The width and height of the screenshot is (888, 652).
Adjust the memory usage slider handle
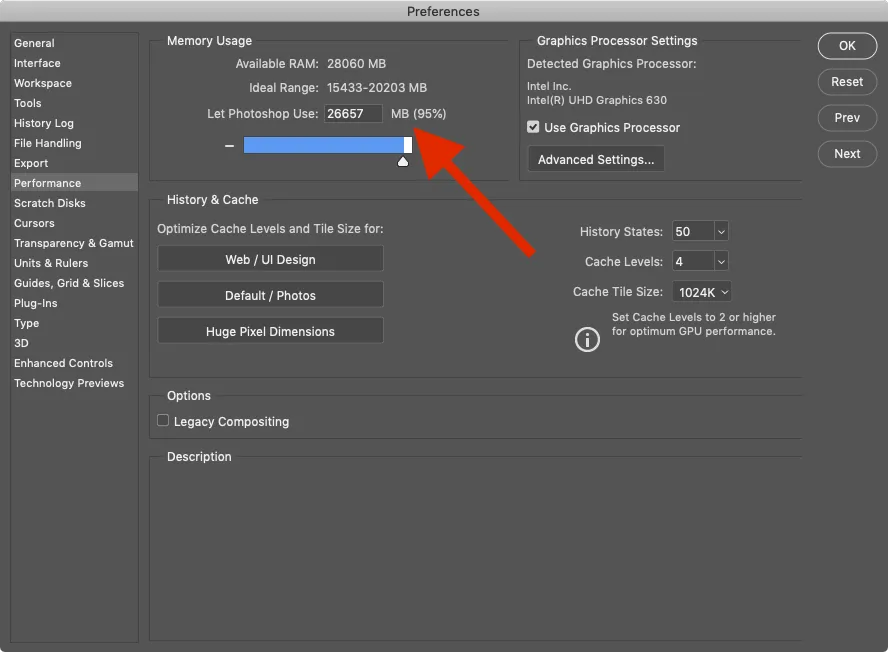(407, 146)
